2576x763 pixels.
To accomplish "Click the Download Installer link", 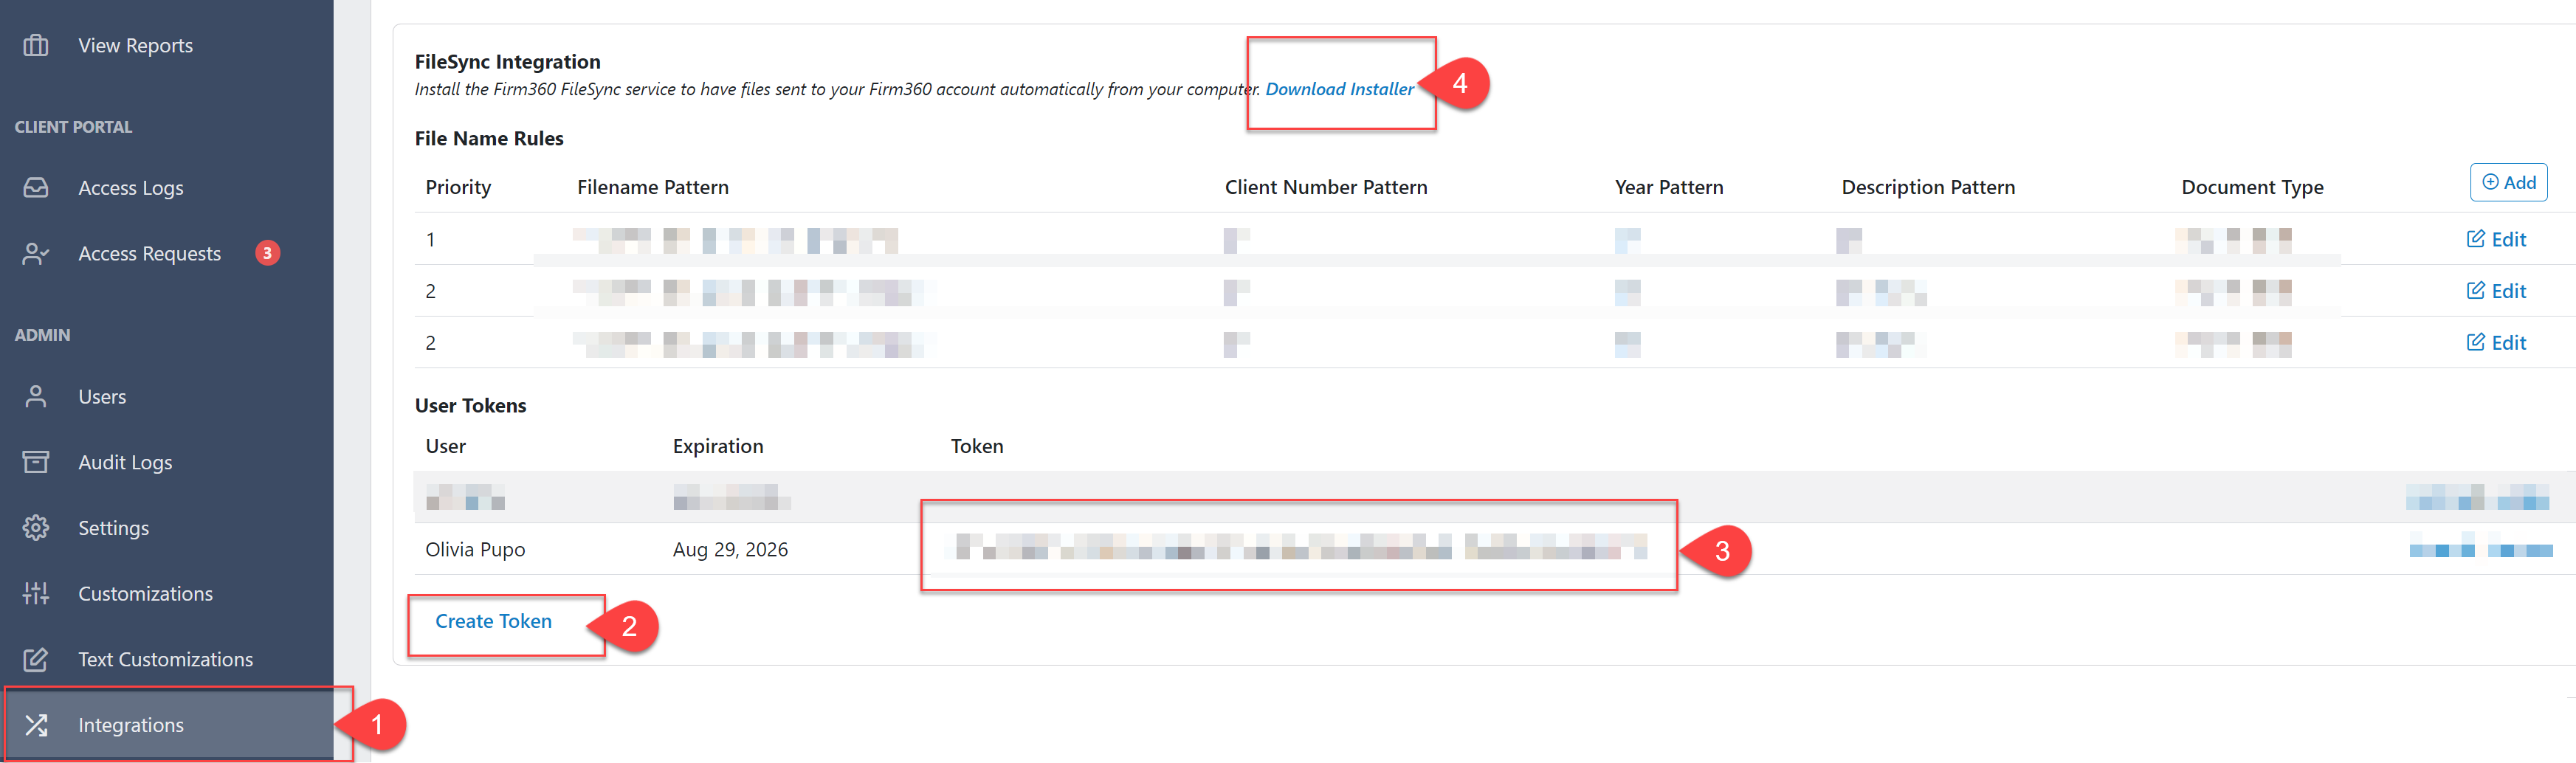I will coord(1340,89).
